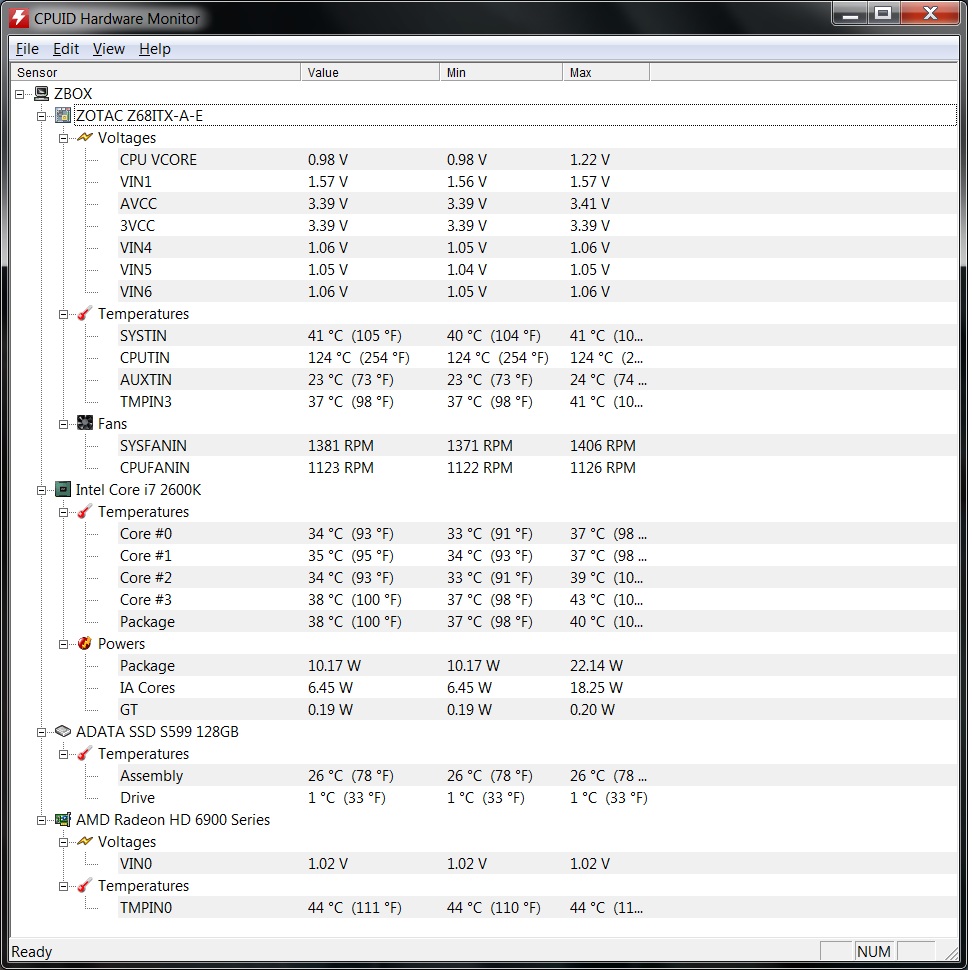Viewport: 972px width, 970px height.
Task: Click the Ready status bar text
Action: click(x=32, y=951)
